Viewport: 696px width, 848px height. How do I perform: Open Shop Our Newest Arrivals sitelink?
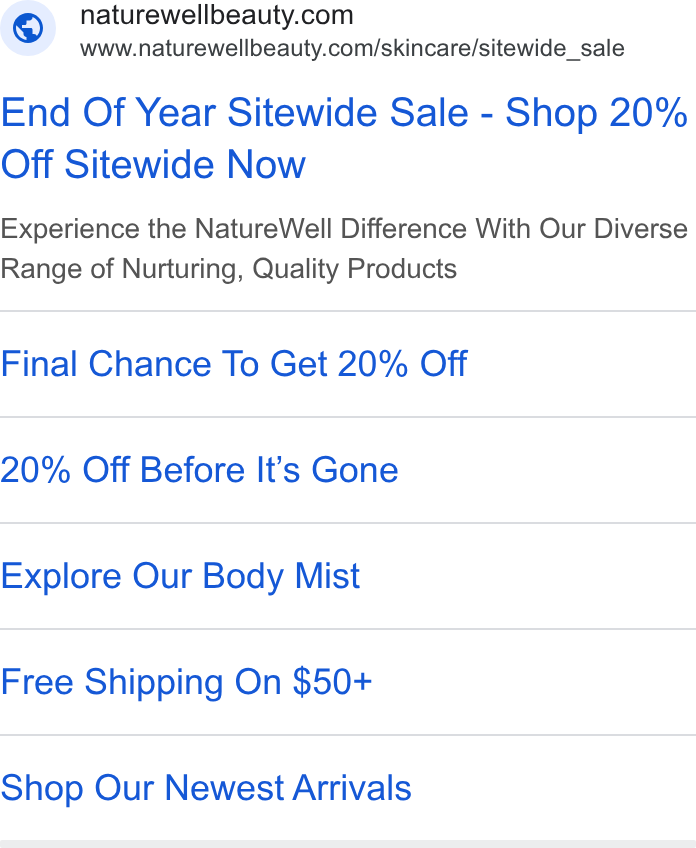click(x=206, y=788)
